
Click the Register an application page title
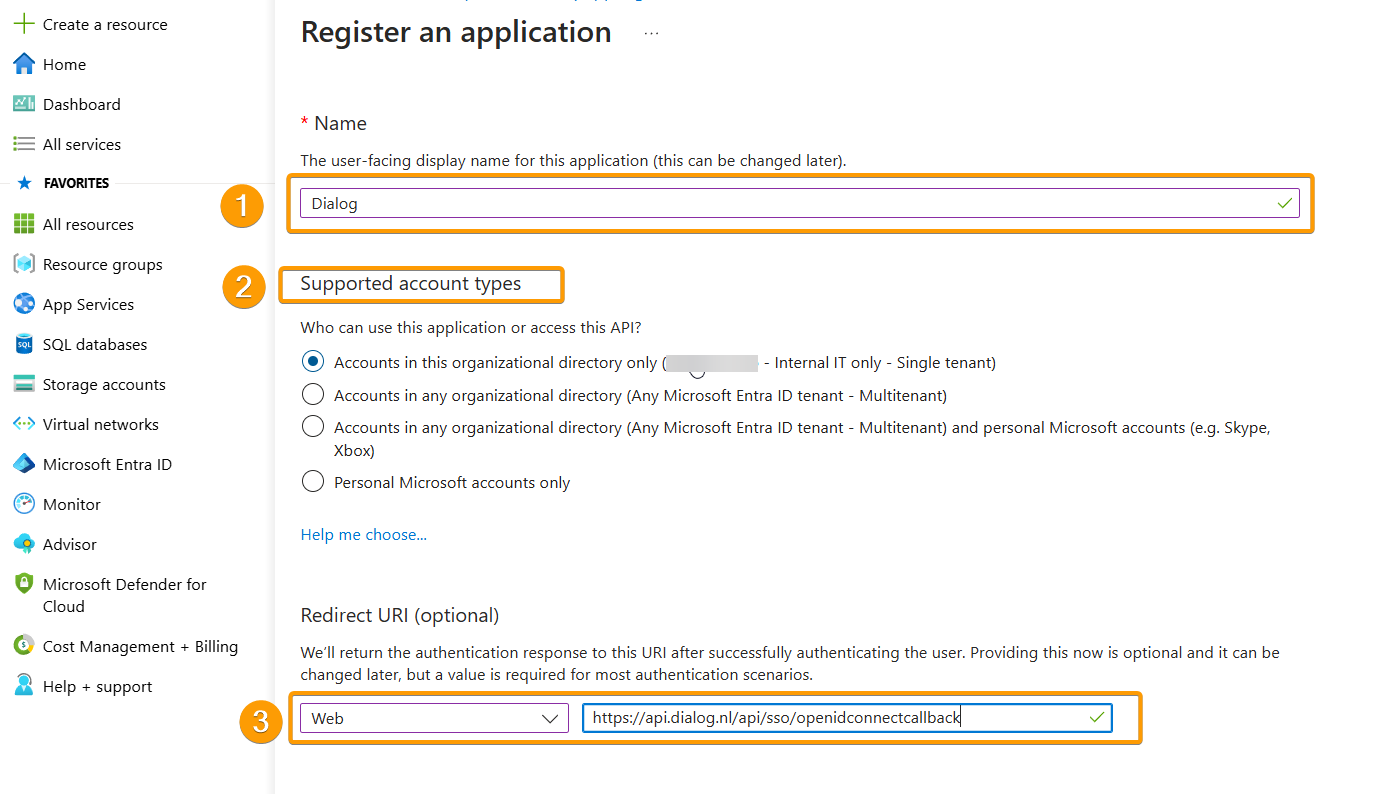coord(456,32)
